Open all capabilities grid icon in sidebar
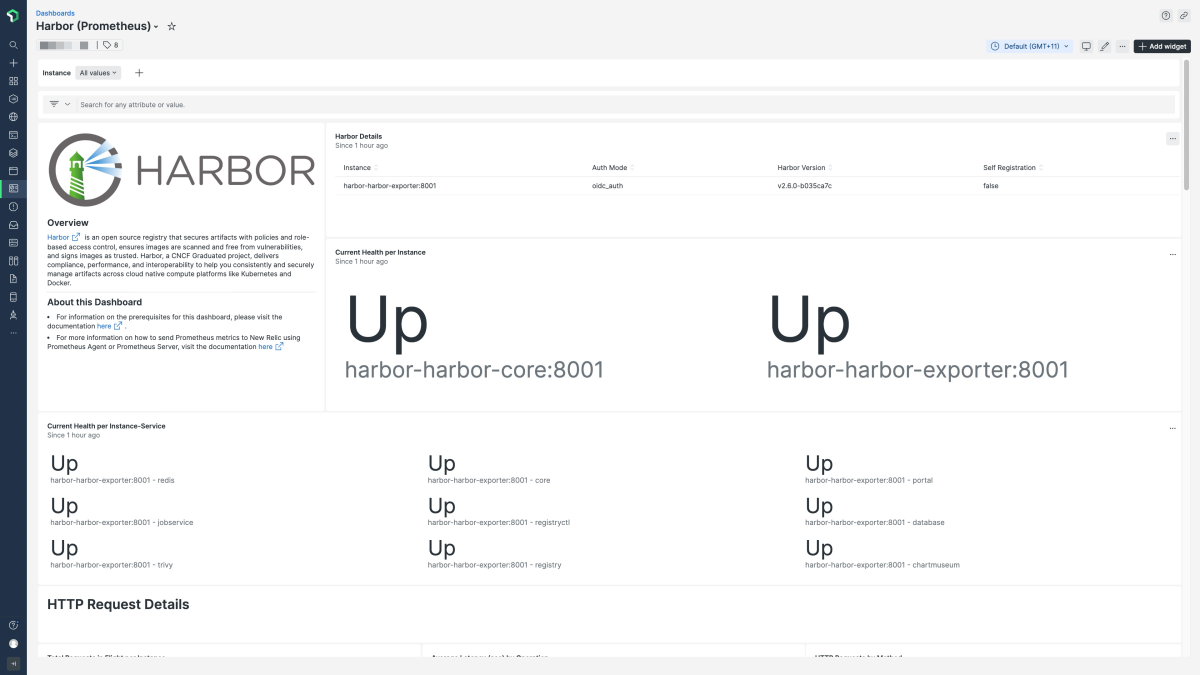 [13, 81]
